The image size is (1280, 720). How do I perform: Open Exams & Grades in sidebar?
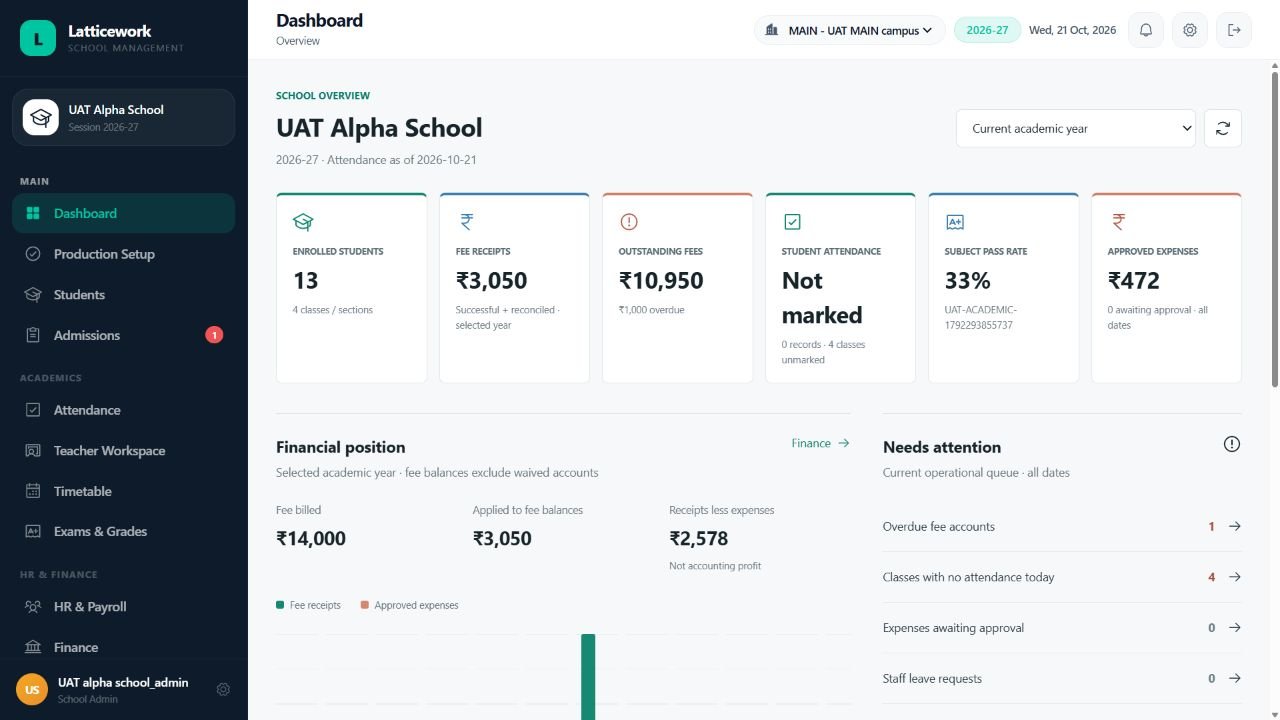tap(124, 532)
